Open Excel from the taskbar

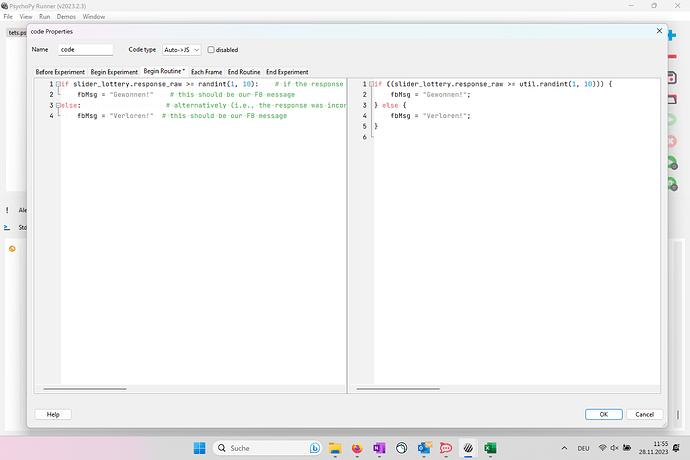tap(490, 448)
